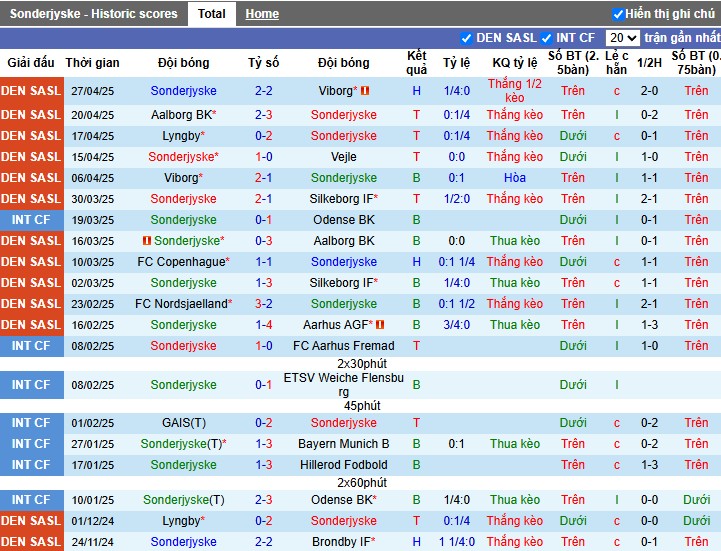Open Lyngby team link on 17/04/25

coord(181,136)
